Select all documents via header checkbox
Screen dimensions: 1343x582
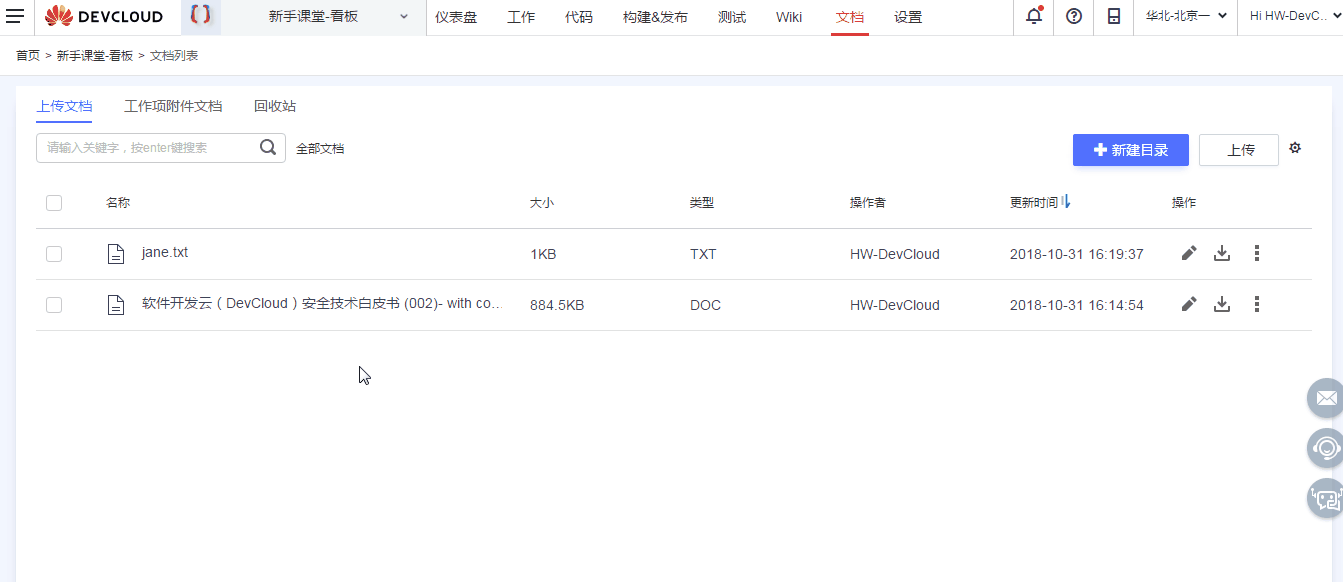53,202
